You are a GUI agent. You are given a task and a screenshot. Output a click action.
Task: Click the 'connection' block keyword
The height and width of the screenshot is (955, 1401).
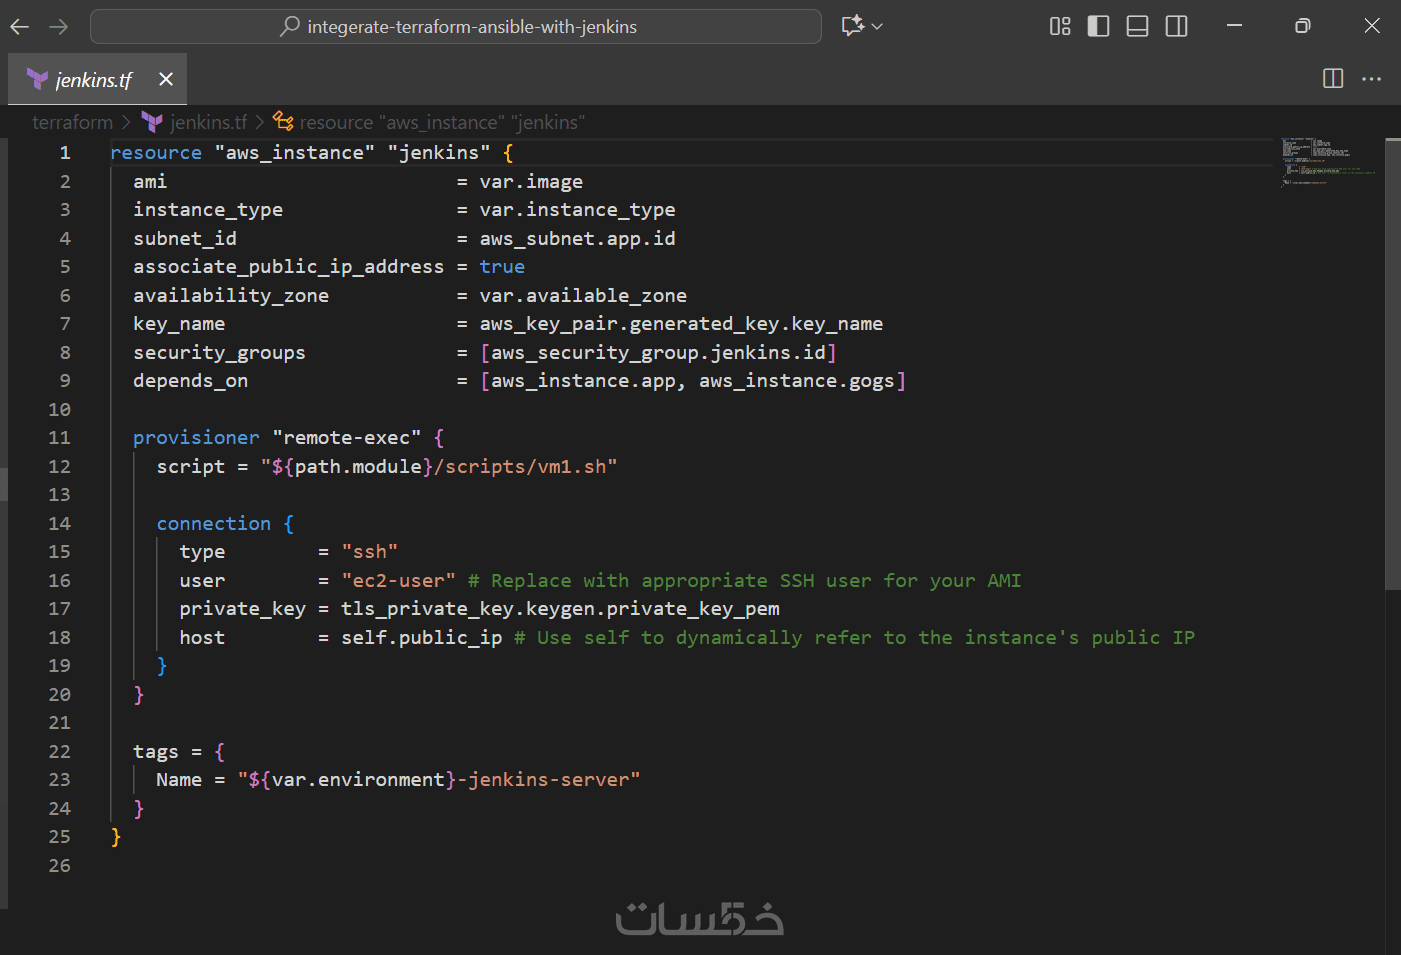tap(214, 524)
